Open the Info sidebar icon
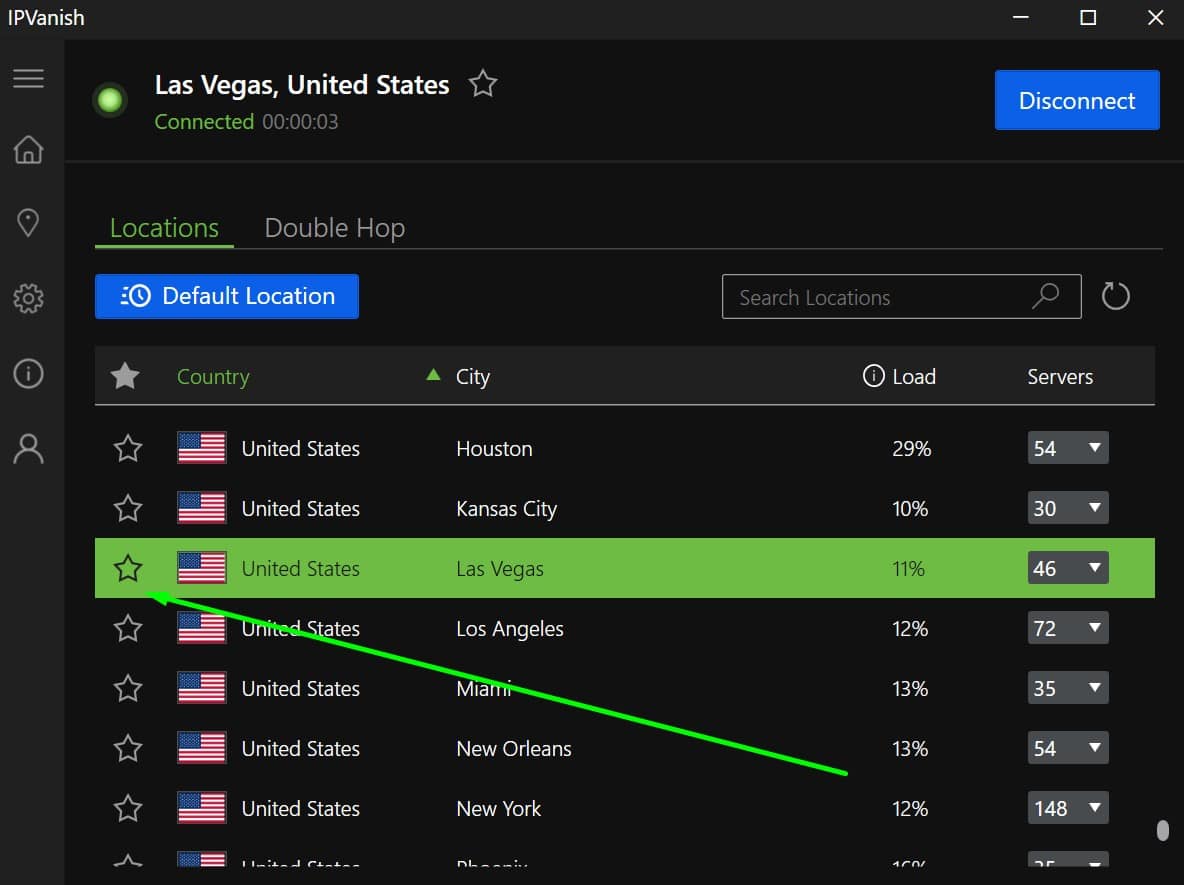 [28, 373]
